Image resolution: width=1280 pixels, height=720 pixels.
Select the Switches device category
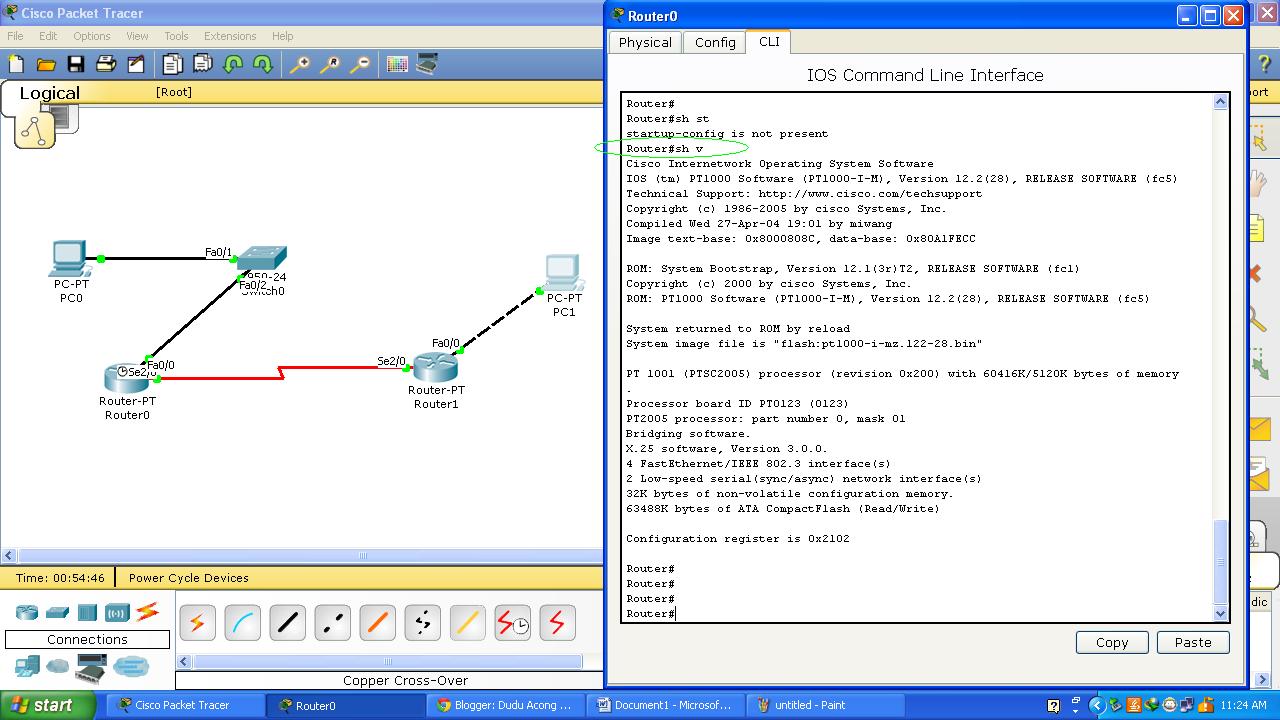click(57, 612)
